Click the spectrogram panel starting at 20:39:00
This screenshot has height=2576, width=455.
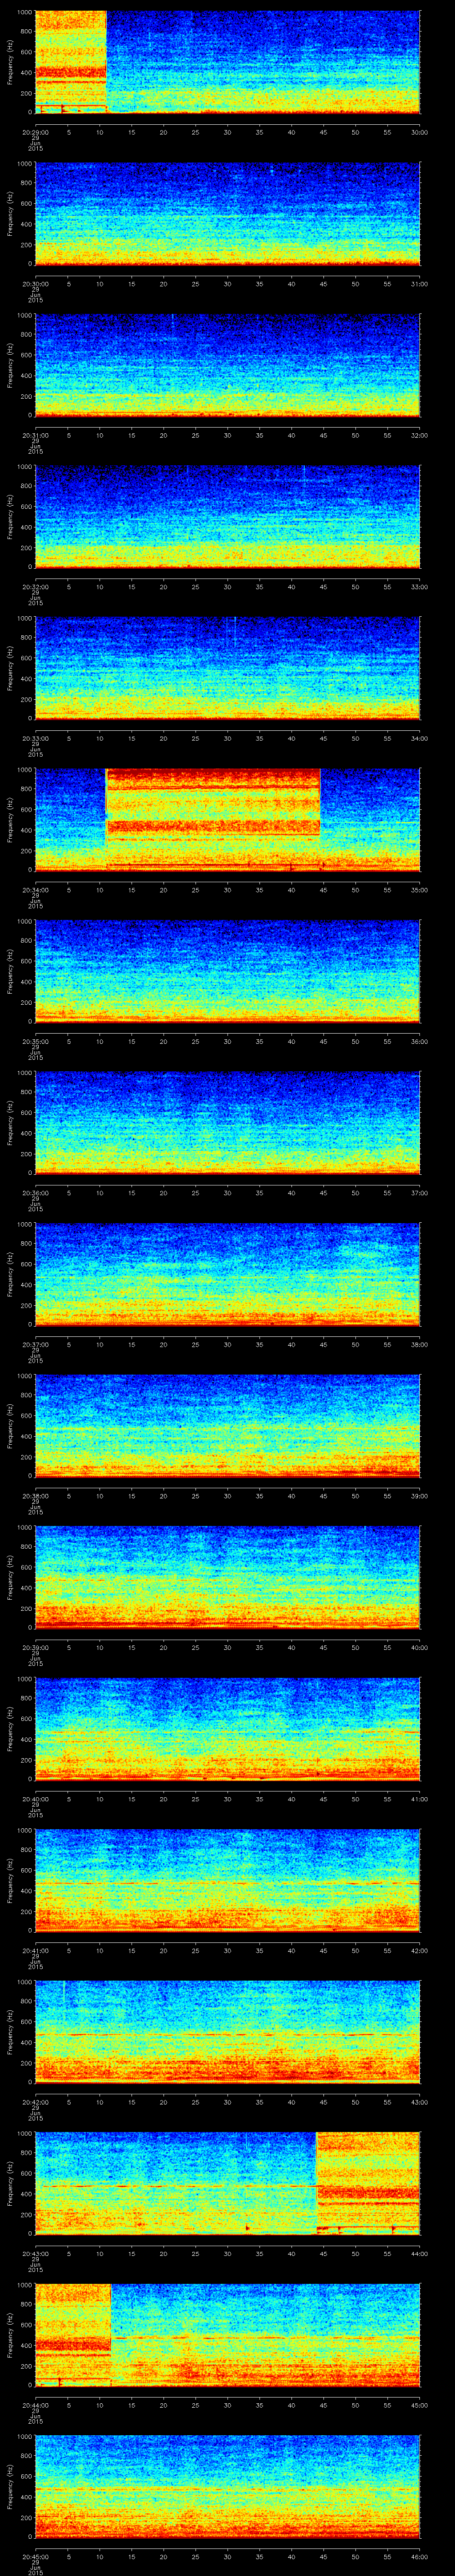coord(228,1577)
